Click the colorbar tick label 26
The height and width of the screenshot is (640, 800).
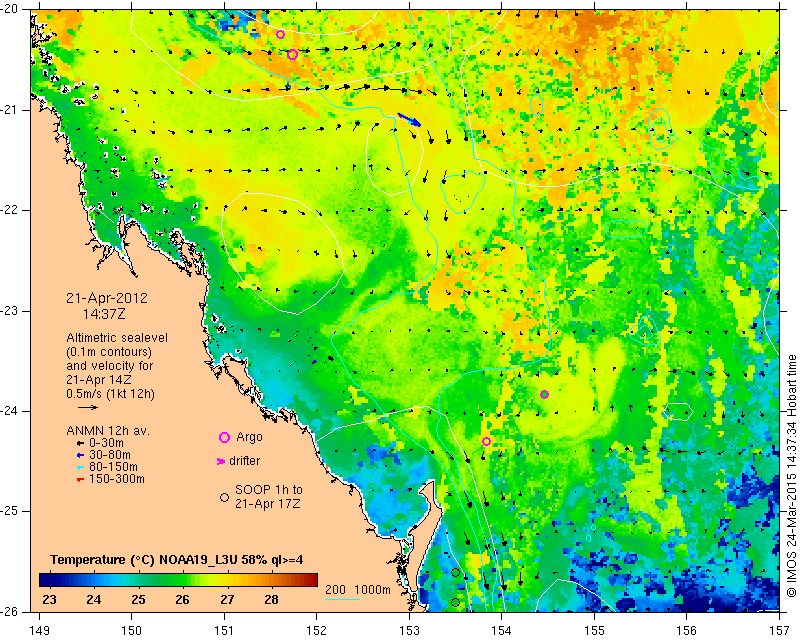(x=183, y=600)
